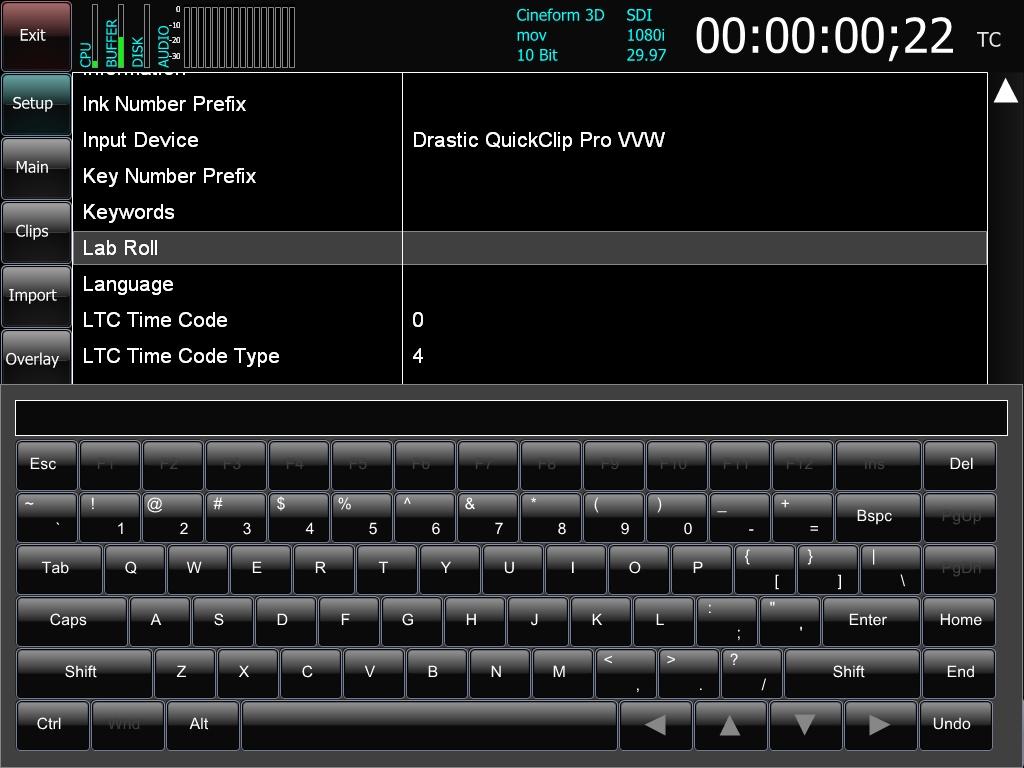
Task: Click the up arrow key on keyboard
Action: click(x=730, y=725)
